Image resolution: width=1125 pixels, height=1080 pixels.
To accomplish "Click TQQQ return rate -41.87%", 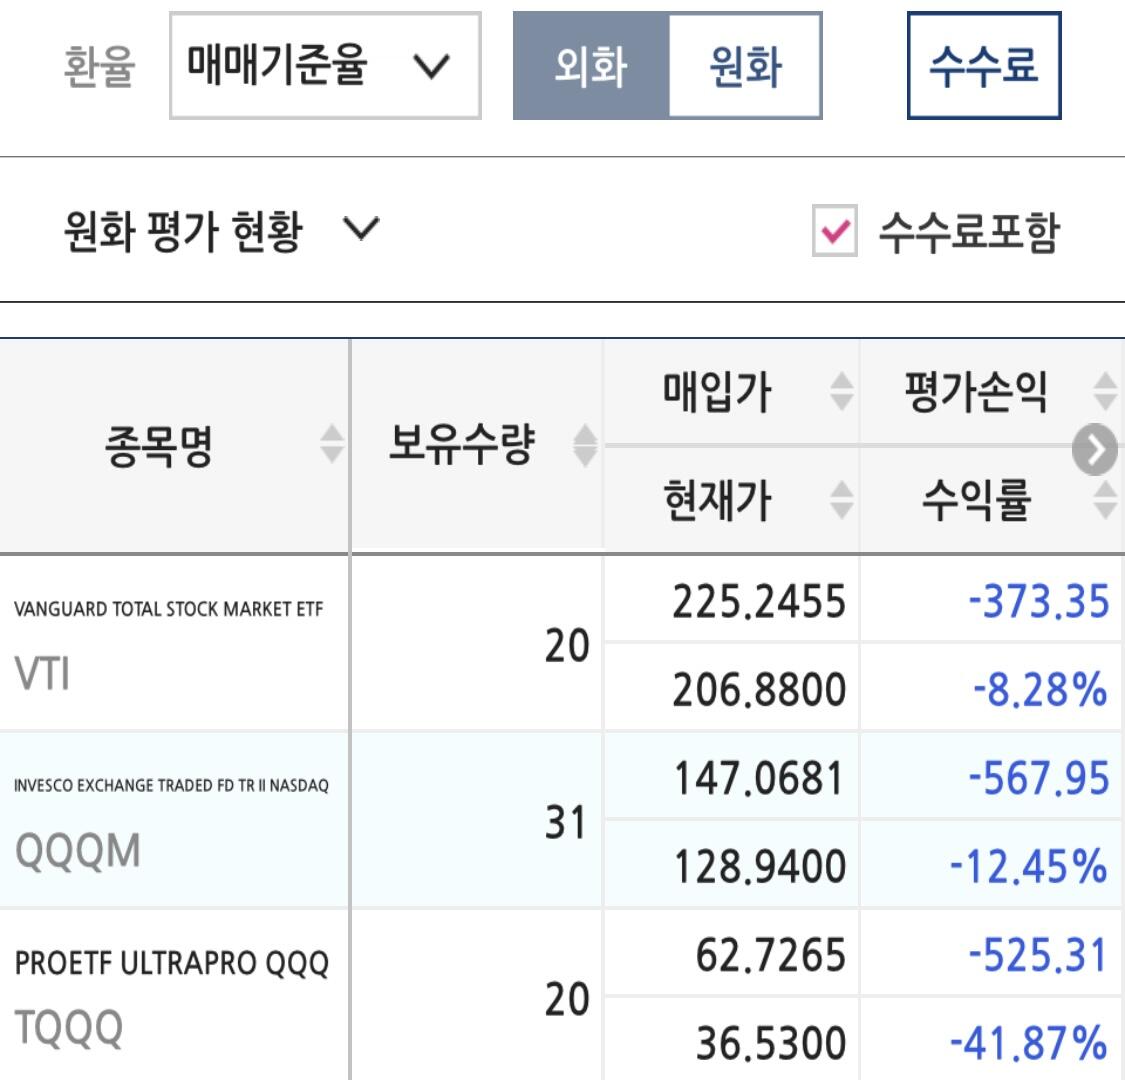I will [1029, 1043].
